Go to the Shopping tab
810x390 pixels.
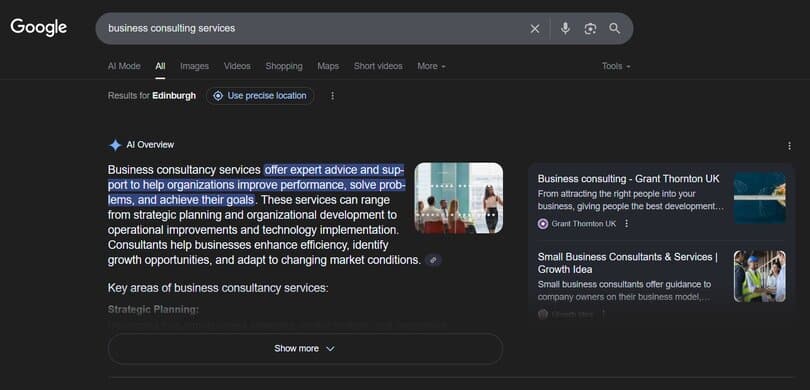pos(284,66)
